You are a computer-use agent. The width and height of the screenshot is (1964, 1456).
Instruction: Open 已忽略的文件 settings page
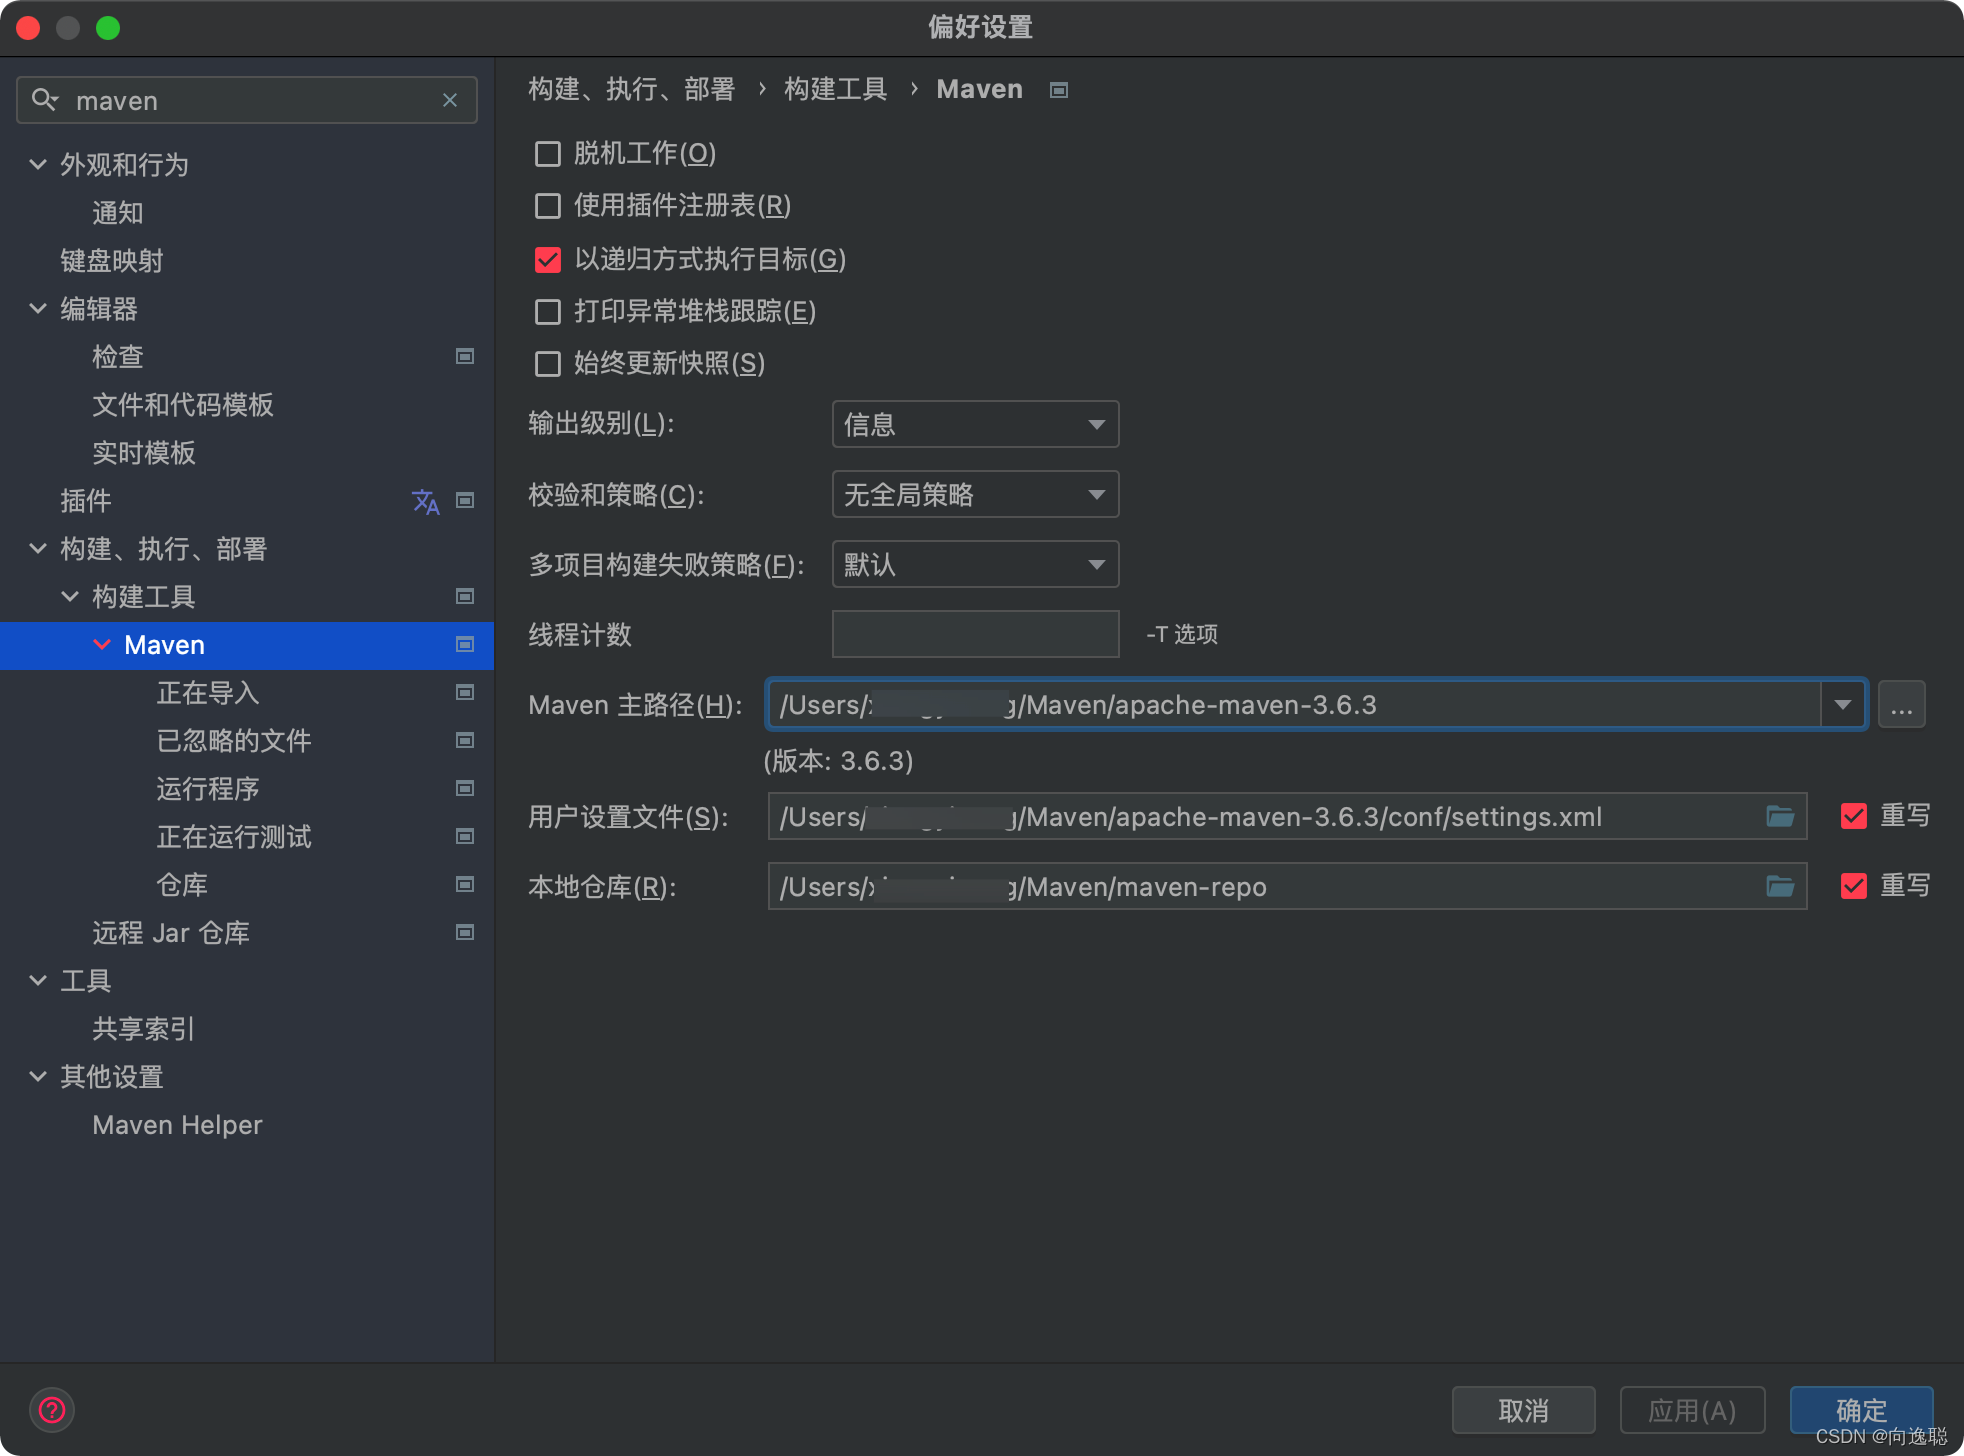pos(234,740)
